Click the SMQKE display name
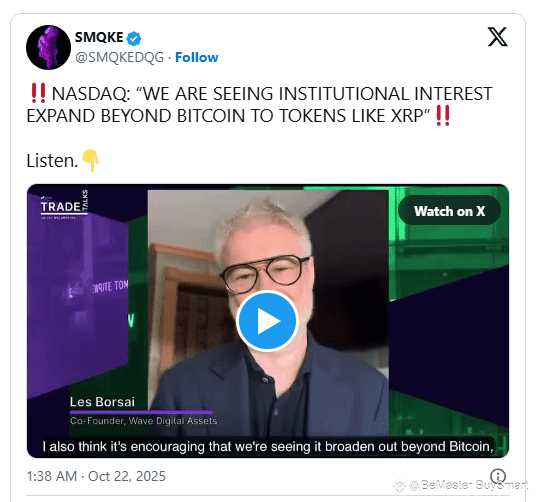Screen dimensions: 536x502 click(x=99, y=37)
